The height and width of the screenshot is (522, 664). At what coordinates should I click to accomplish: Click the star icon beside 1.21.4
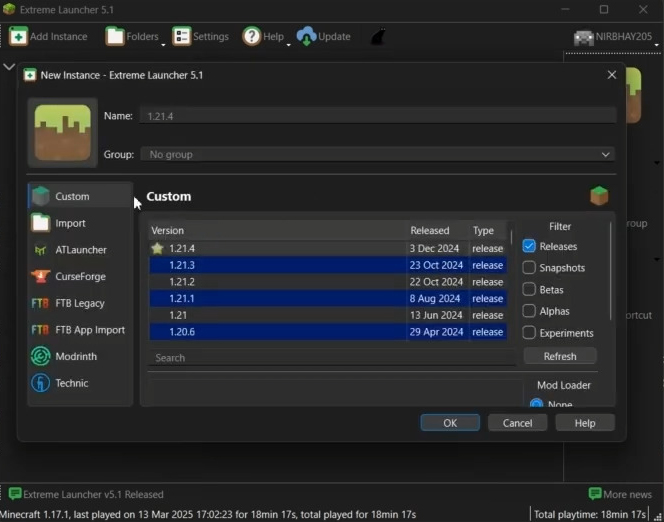[x=158, y=248]
